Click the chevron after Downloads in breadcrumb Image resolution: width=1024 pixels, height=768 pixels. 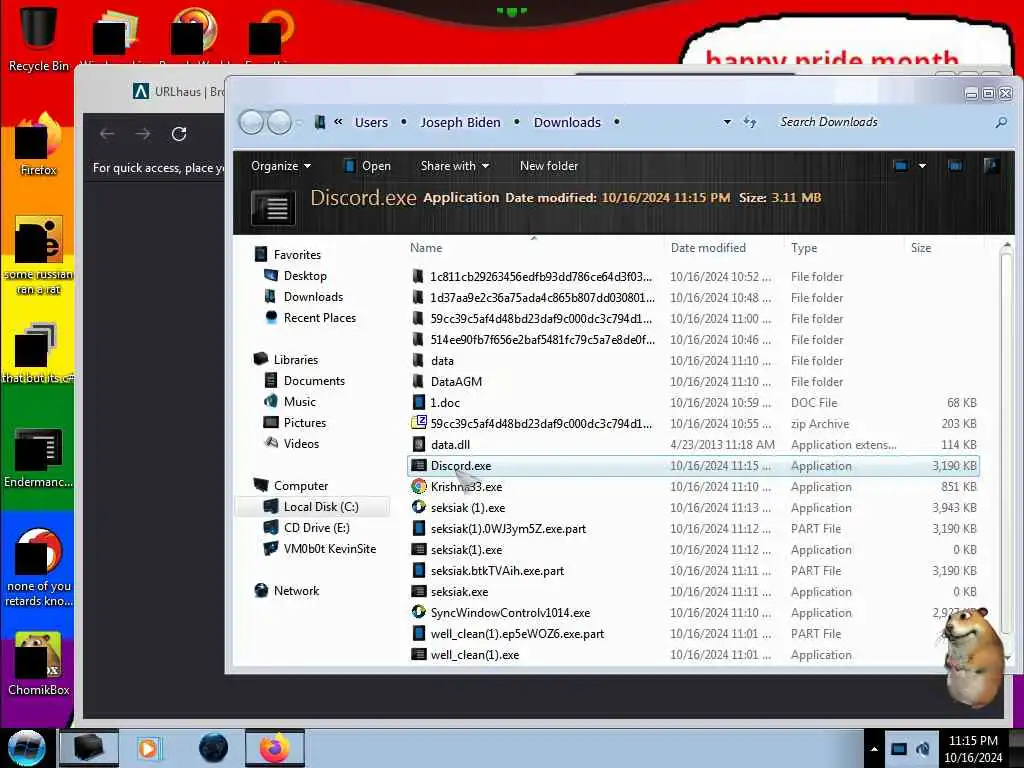click(616, 122)
